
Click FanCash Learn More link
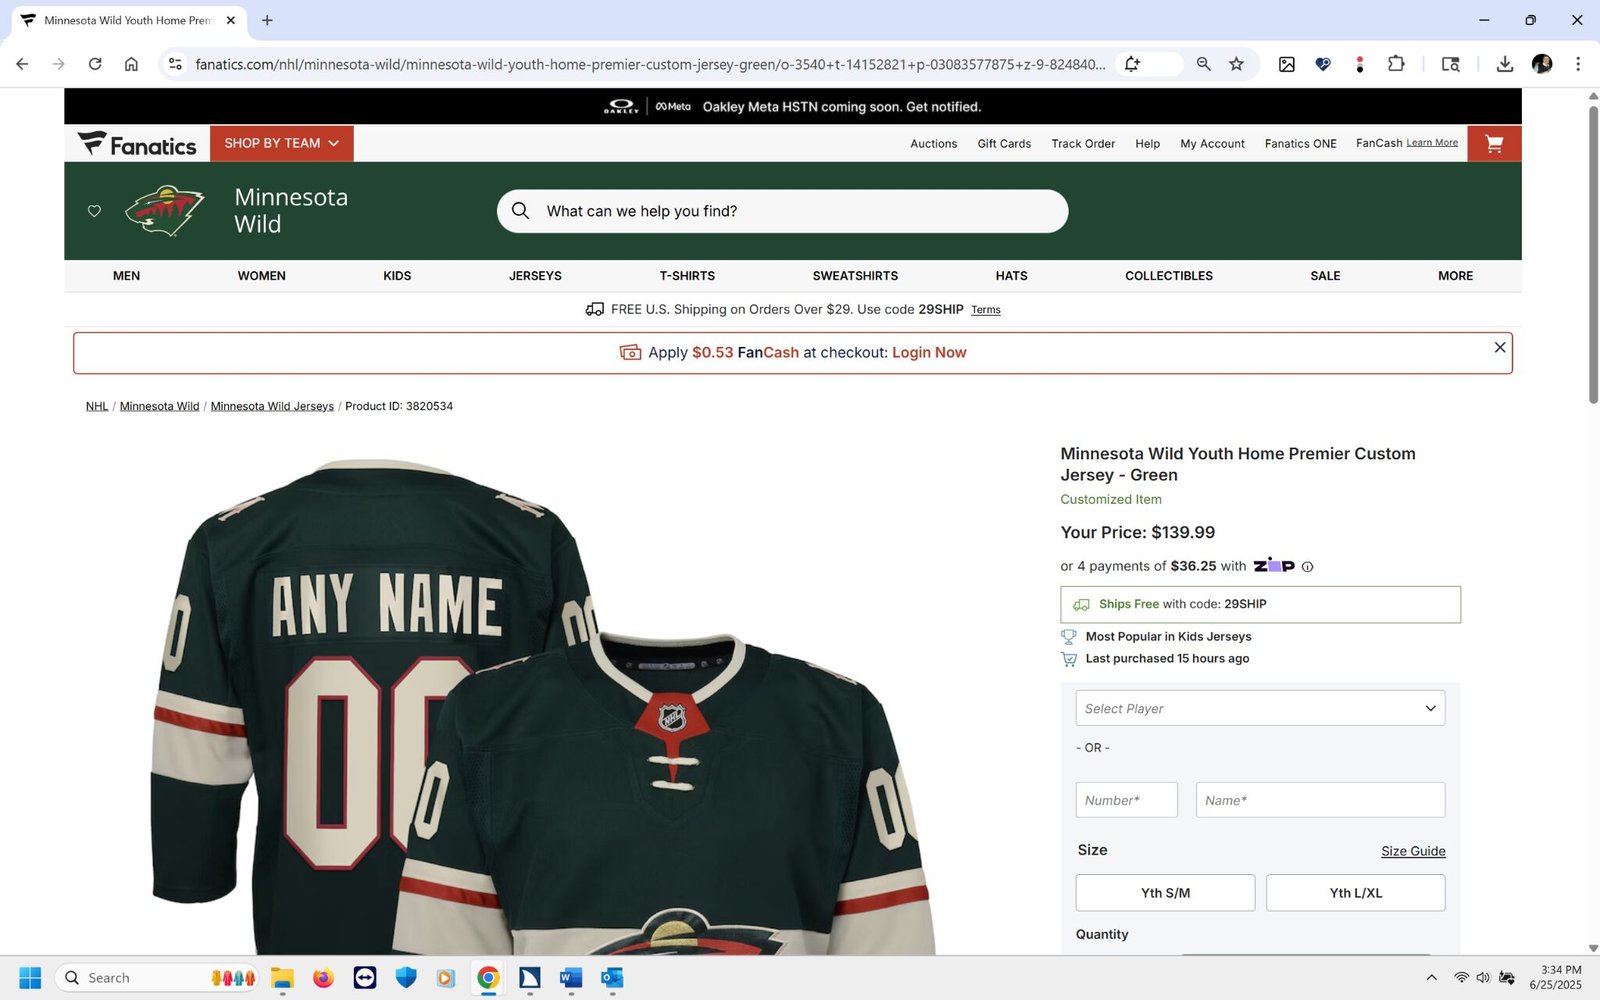(1432, 143)
